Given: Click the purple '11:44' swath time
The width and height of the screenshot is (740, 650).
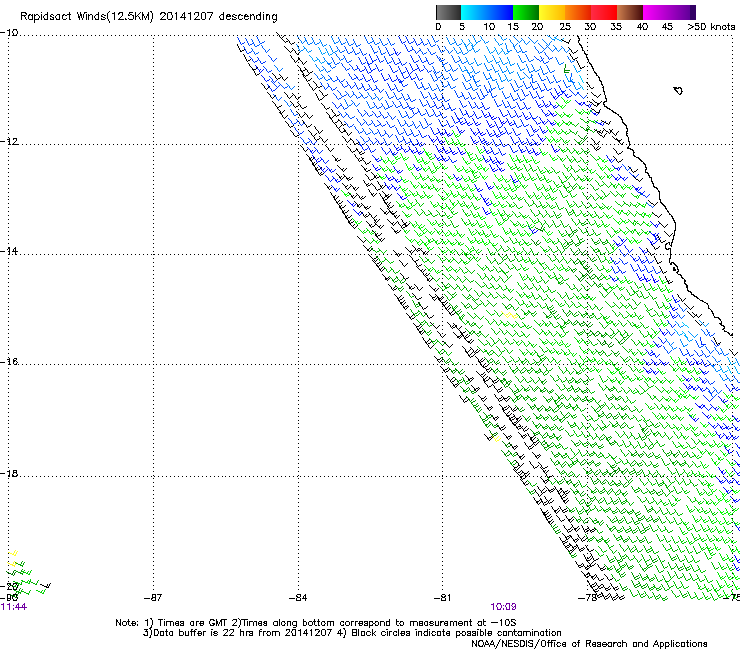Looking at the screenshot, I should coord(14,607).
